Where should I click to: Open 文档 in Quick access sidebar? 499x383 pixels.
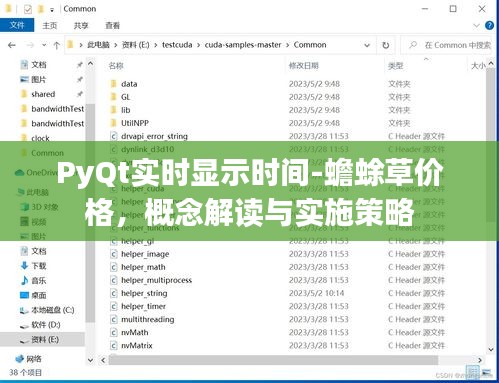pyautogui.click(x=39, y=65)
